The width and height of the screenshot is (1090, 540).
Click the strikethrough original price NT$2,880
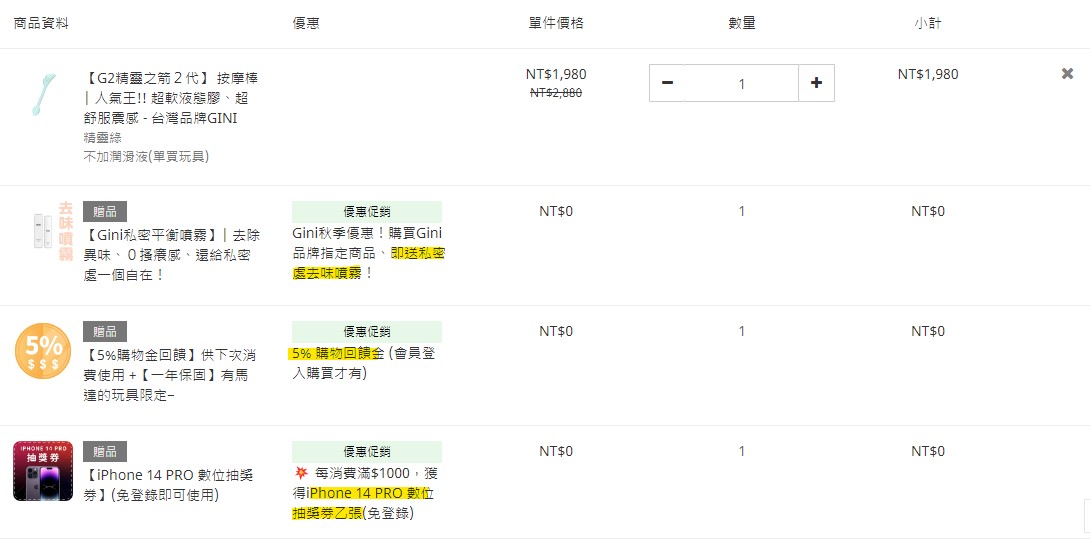[556, 92]
